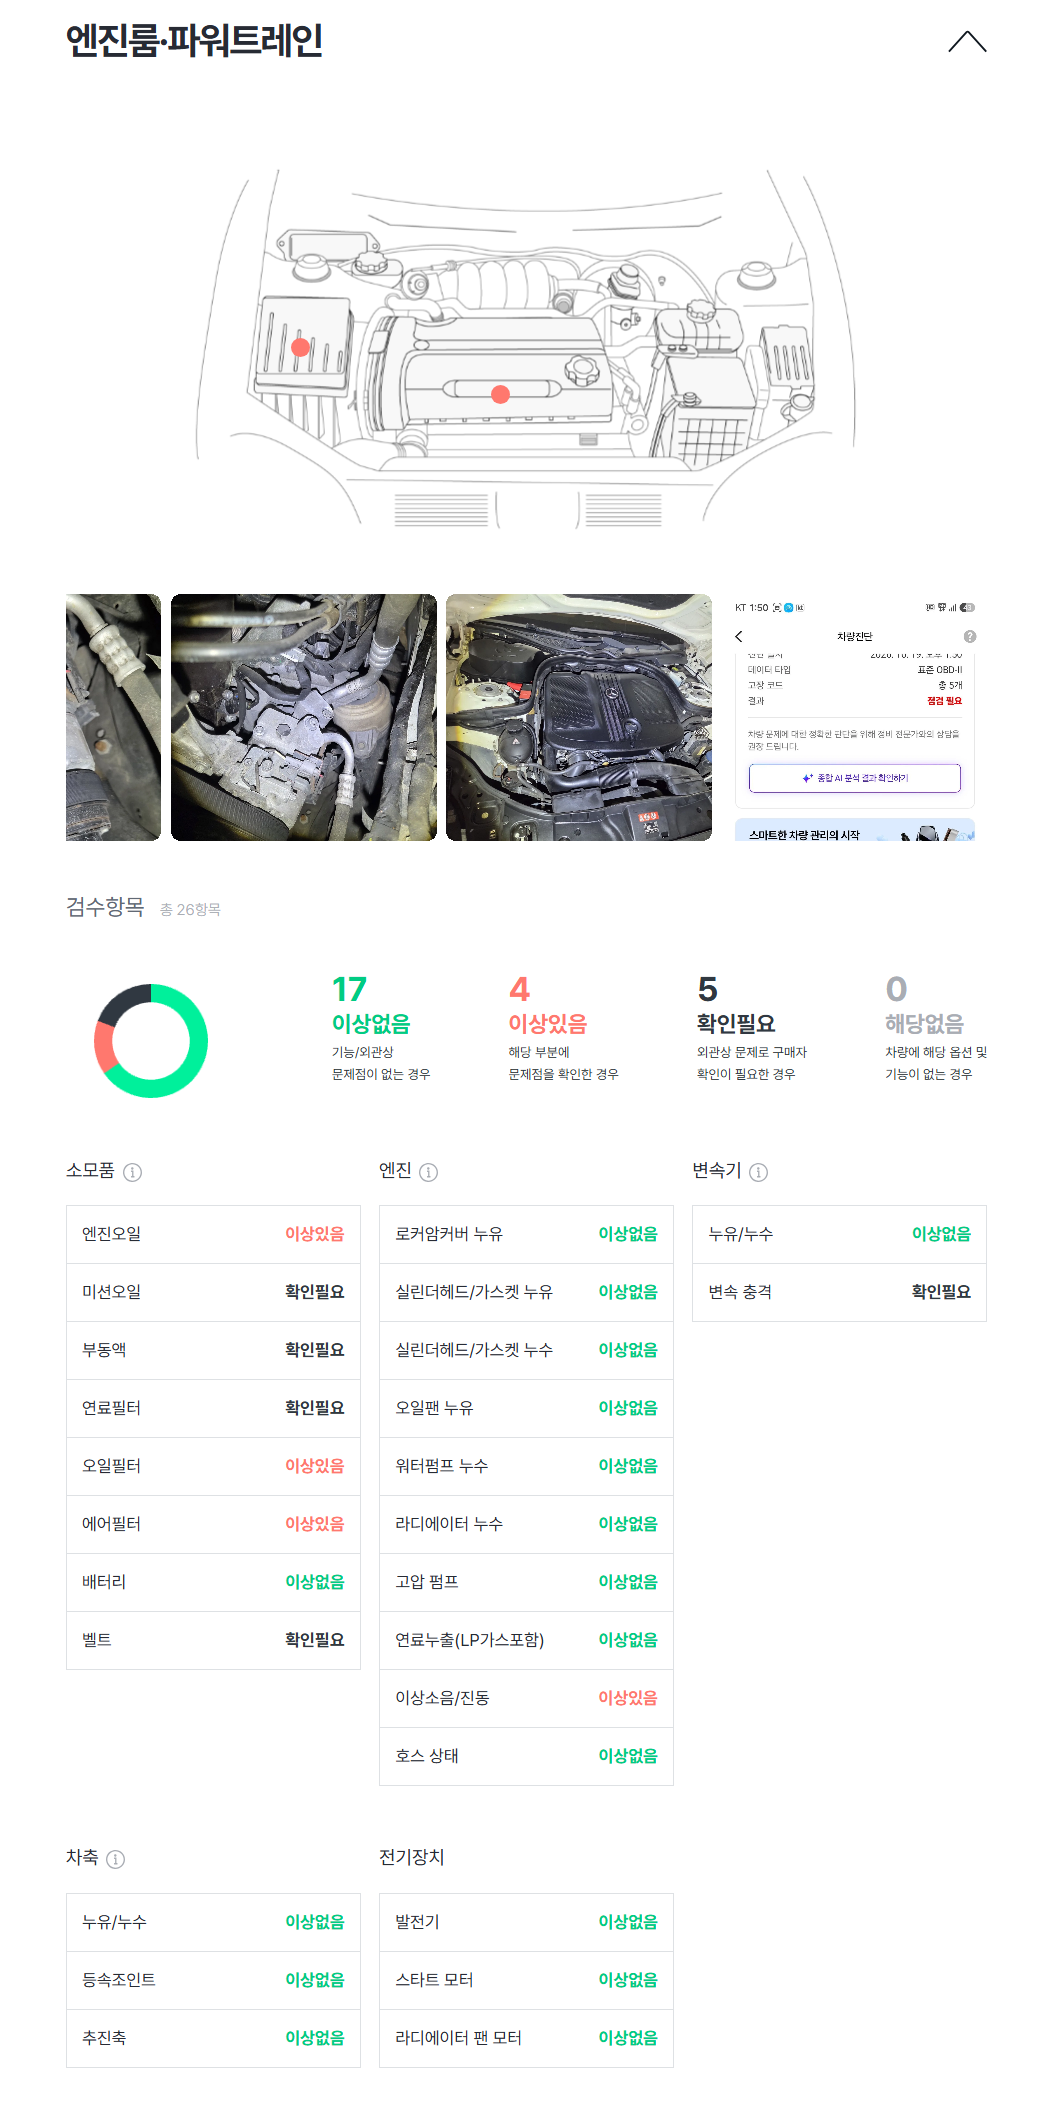Click the 라디에이터 누수 row
The width and height of the screenshot is (1044, 2127).
click(x=526, y=1524)
